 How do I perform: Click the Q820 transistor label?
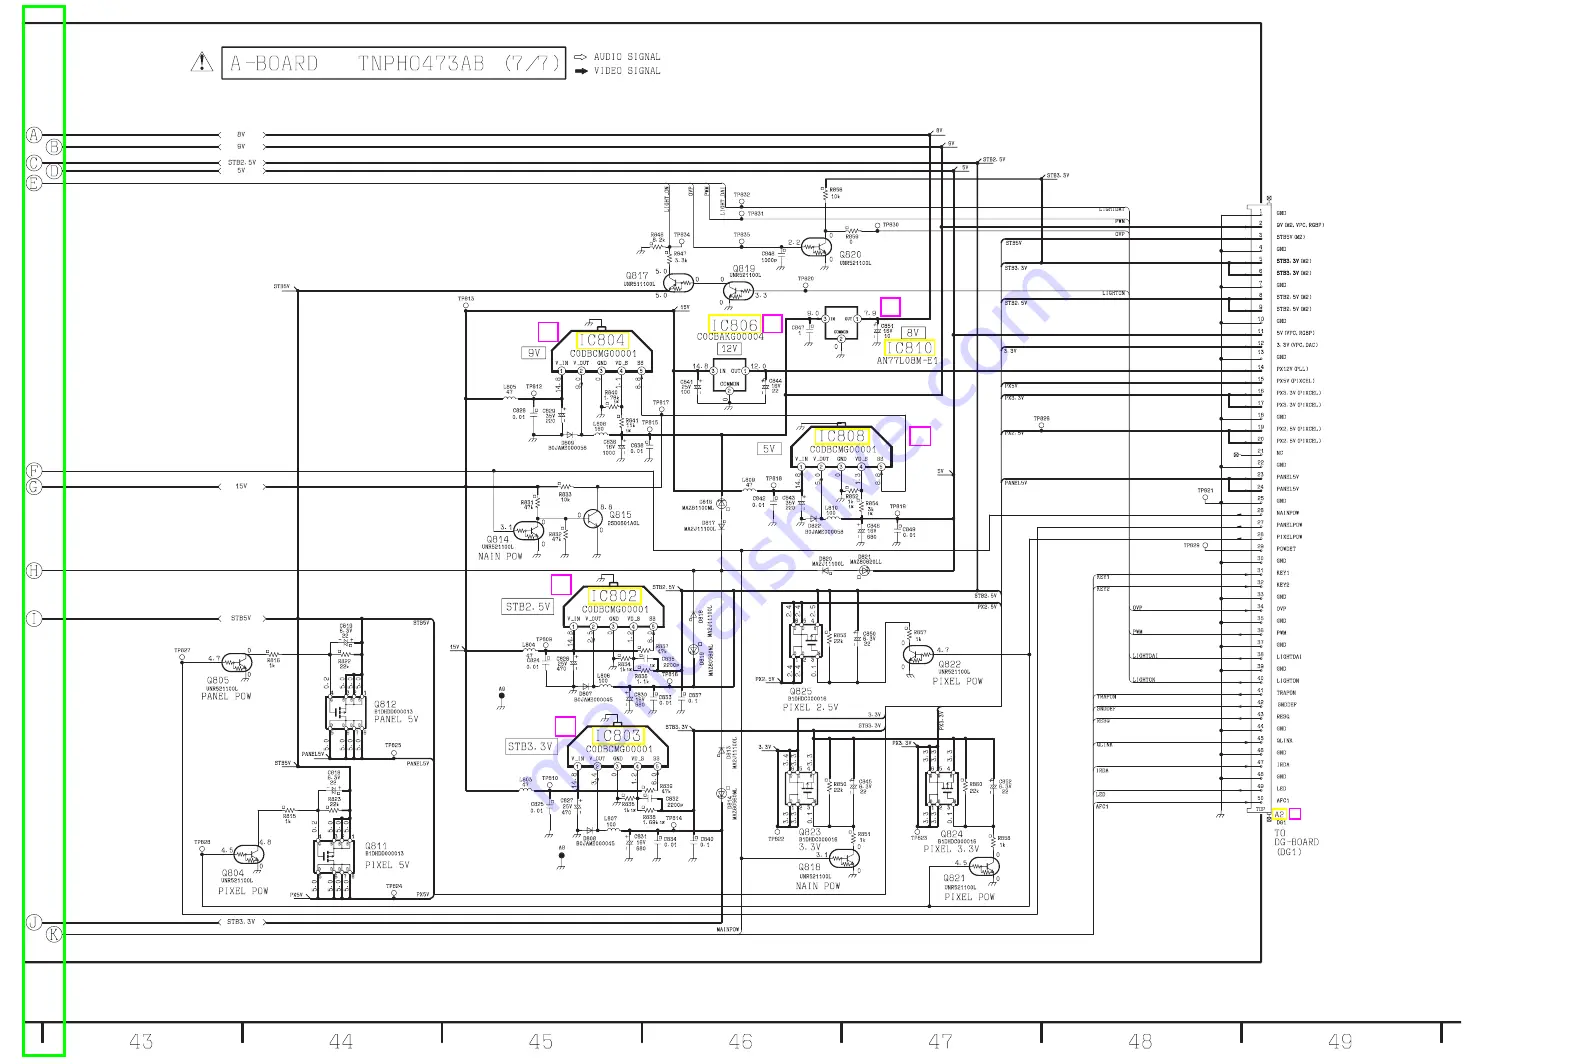coord(850,255)
